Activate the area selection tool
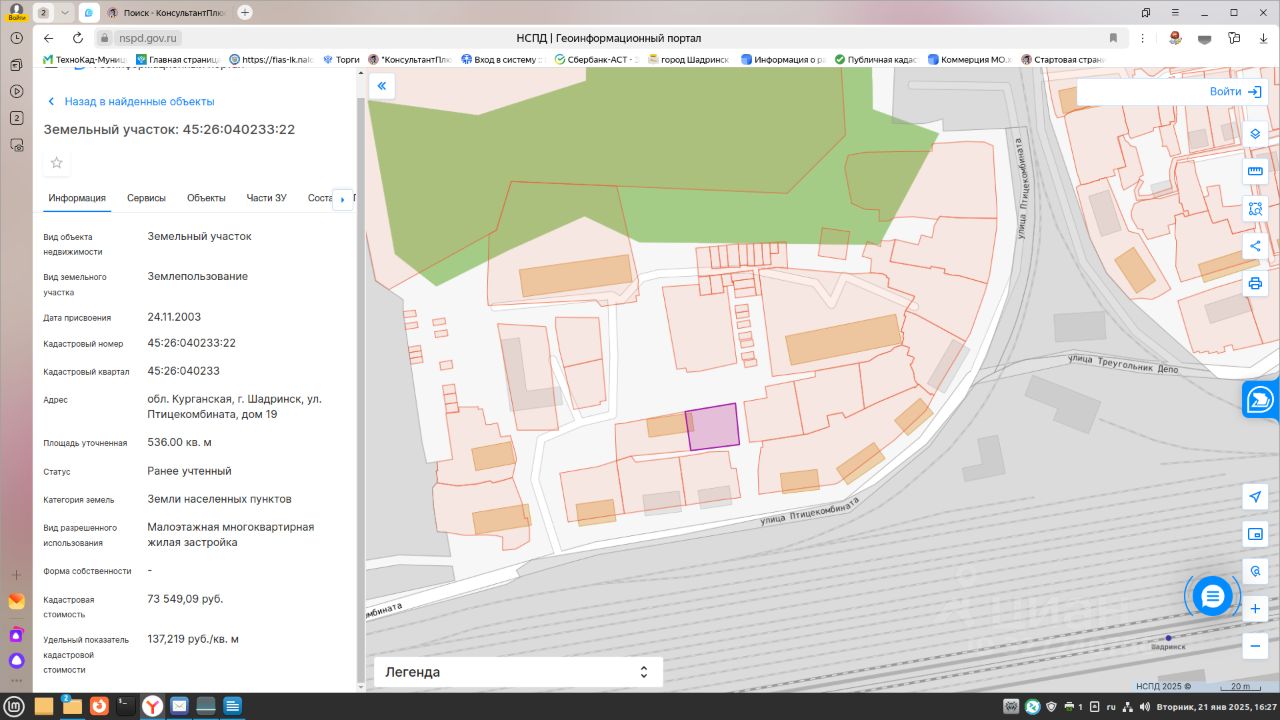The width and height of the screenshot is (1280, 720). coord(1255,209)
